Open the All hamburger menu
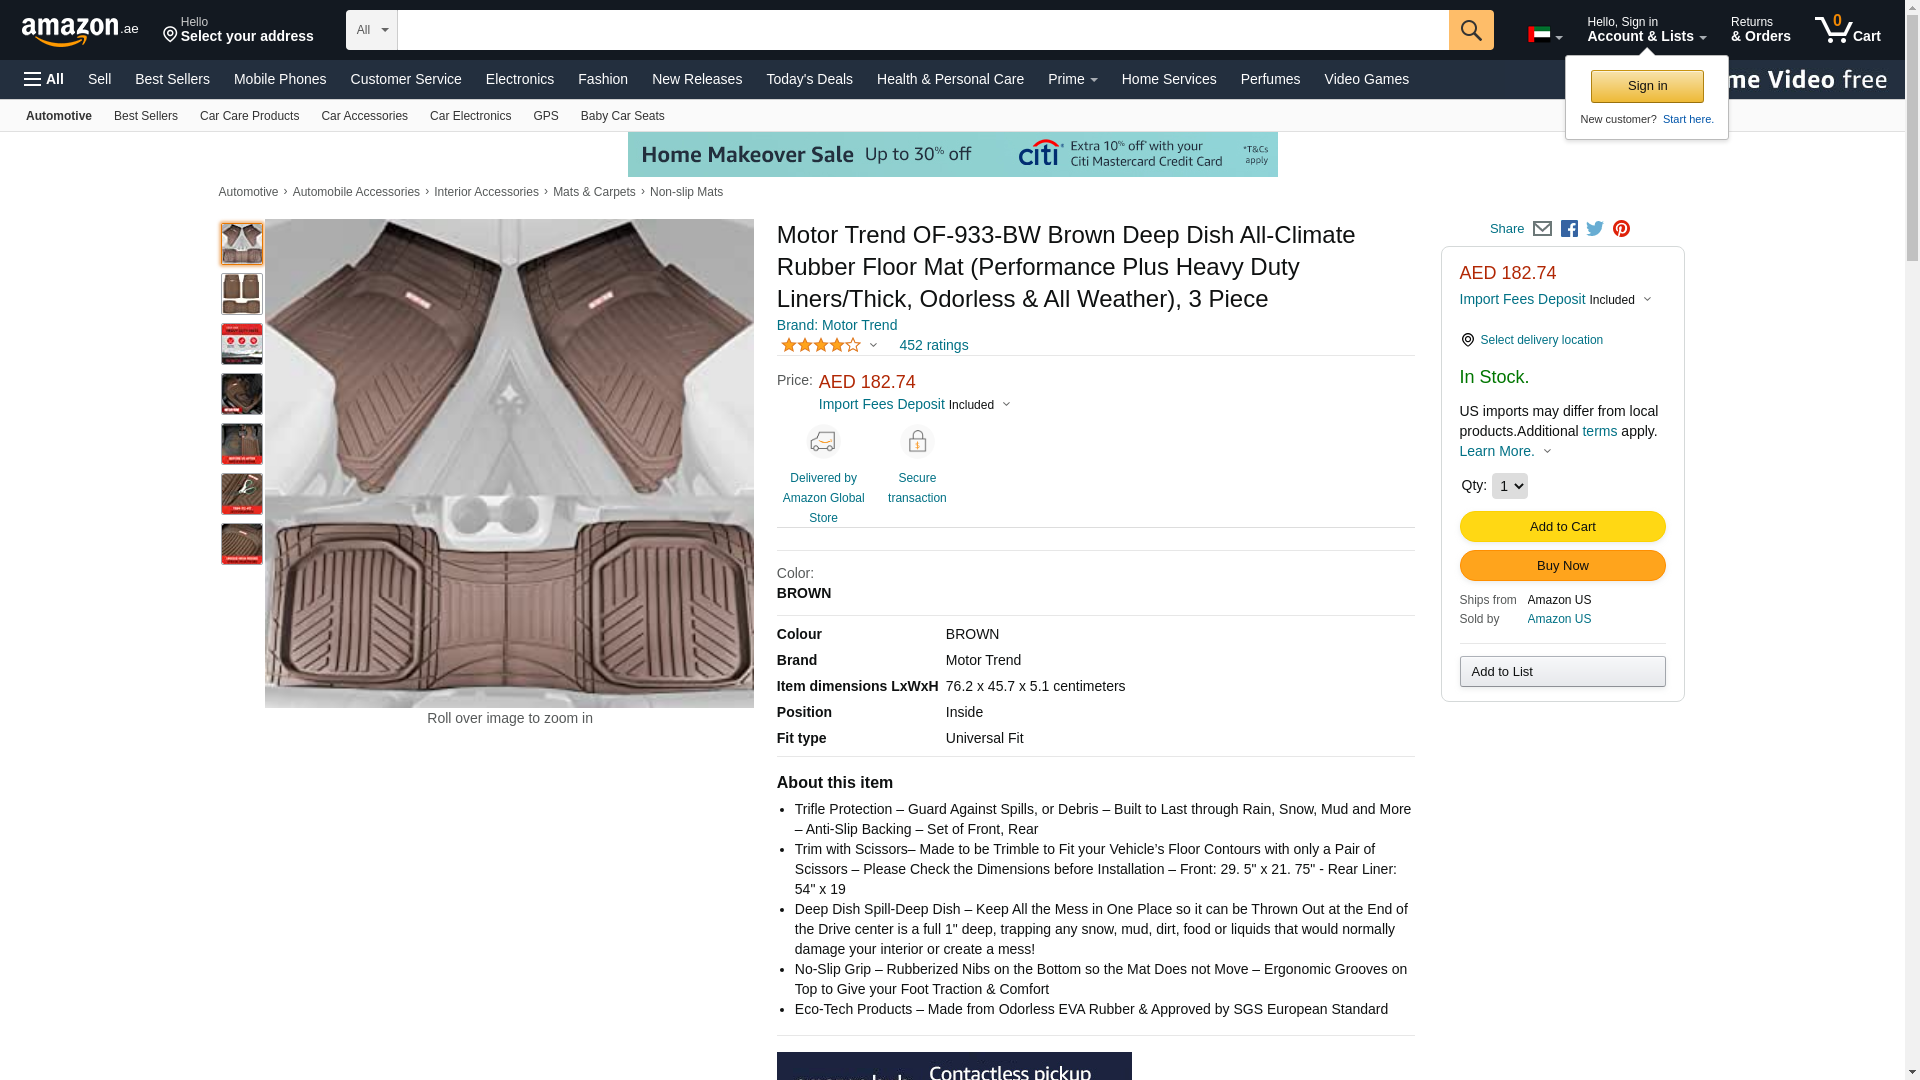This screenshot has height=1080, width=1920. (x=44, y=79)
